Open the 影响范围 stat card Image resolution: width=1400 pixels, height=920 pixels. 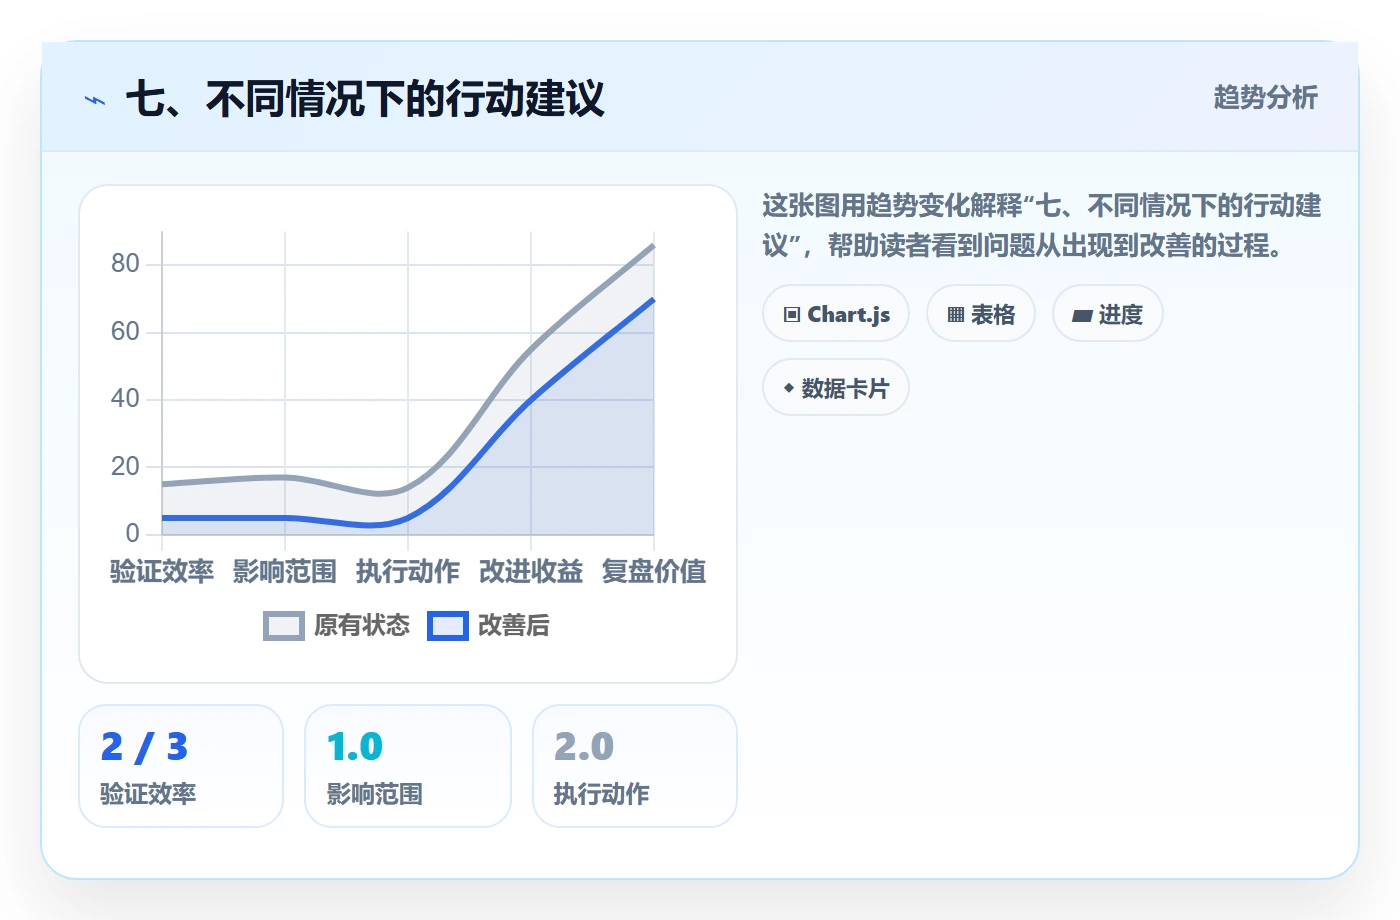(408, 766)
